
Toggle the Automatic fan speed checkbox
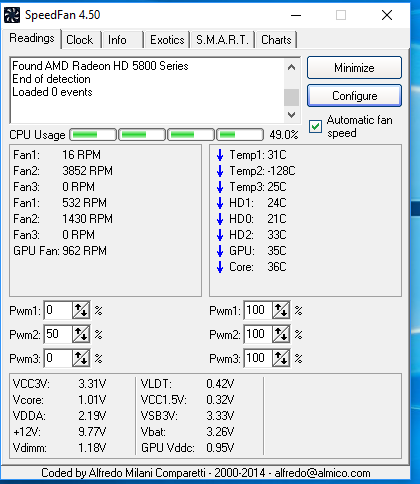(315, 127)
